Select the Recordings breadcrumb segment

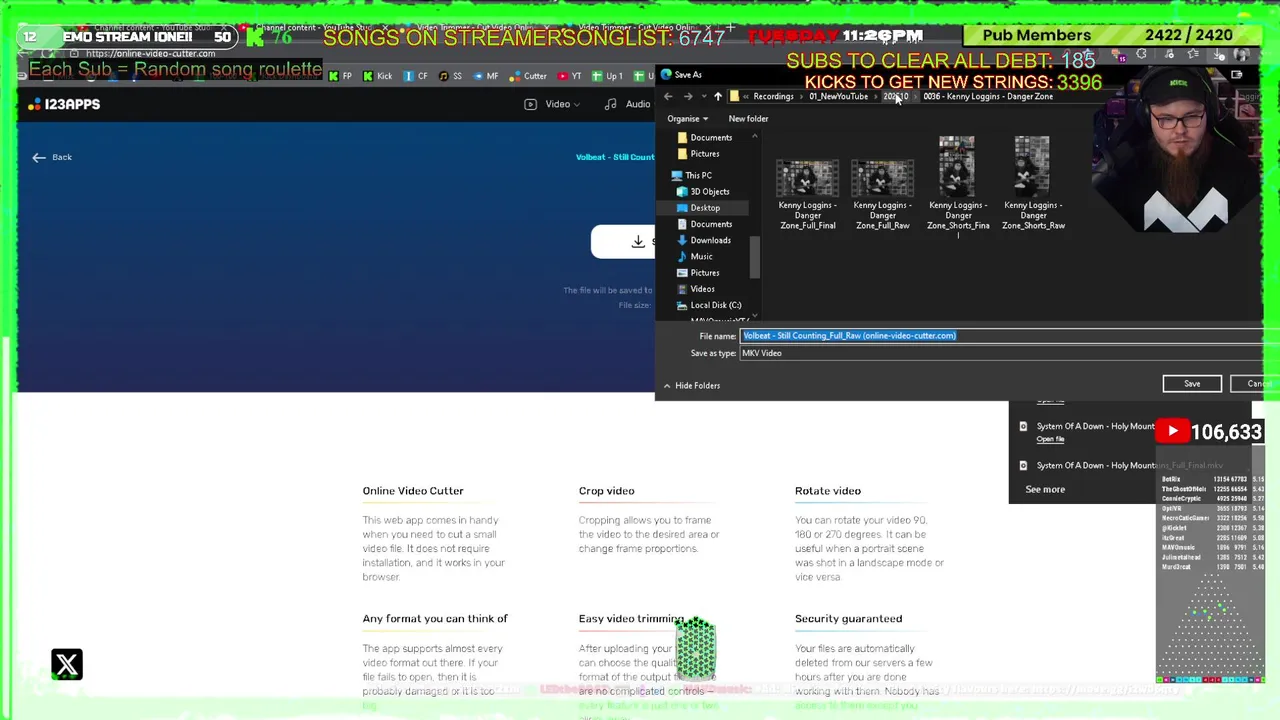coord(773,97)
